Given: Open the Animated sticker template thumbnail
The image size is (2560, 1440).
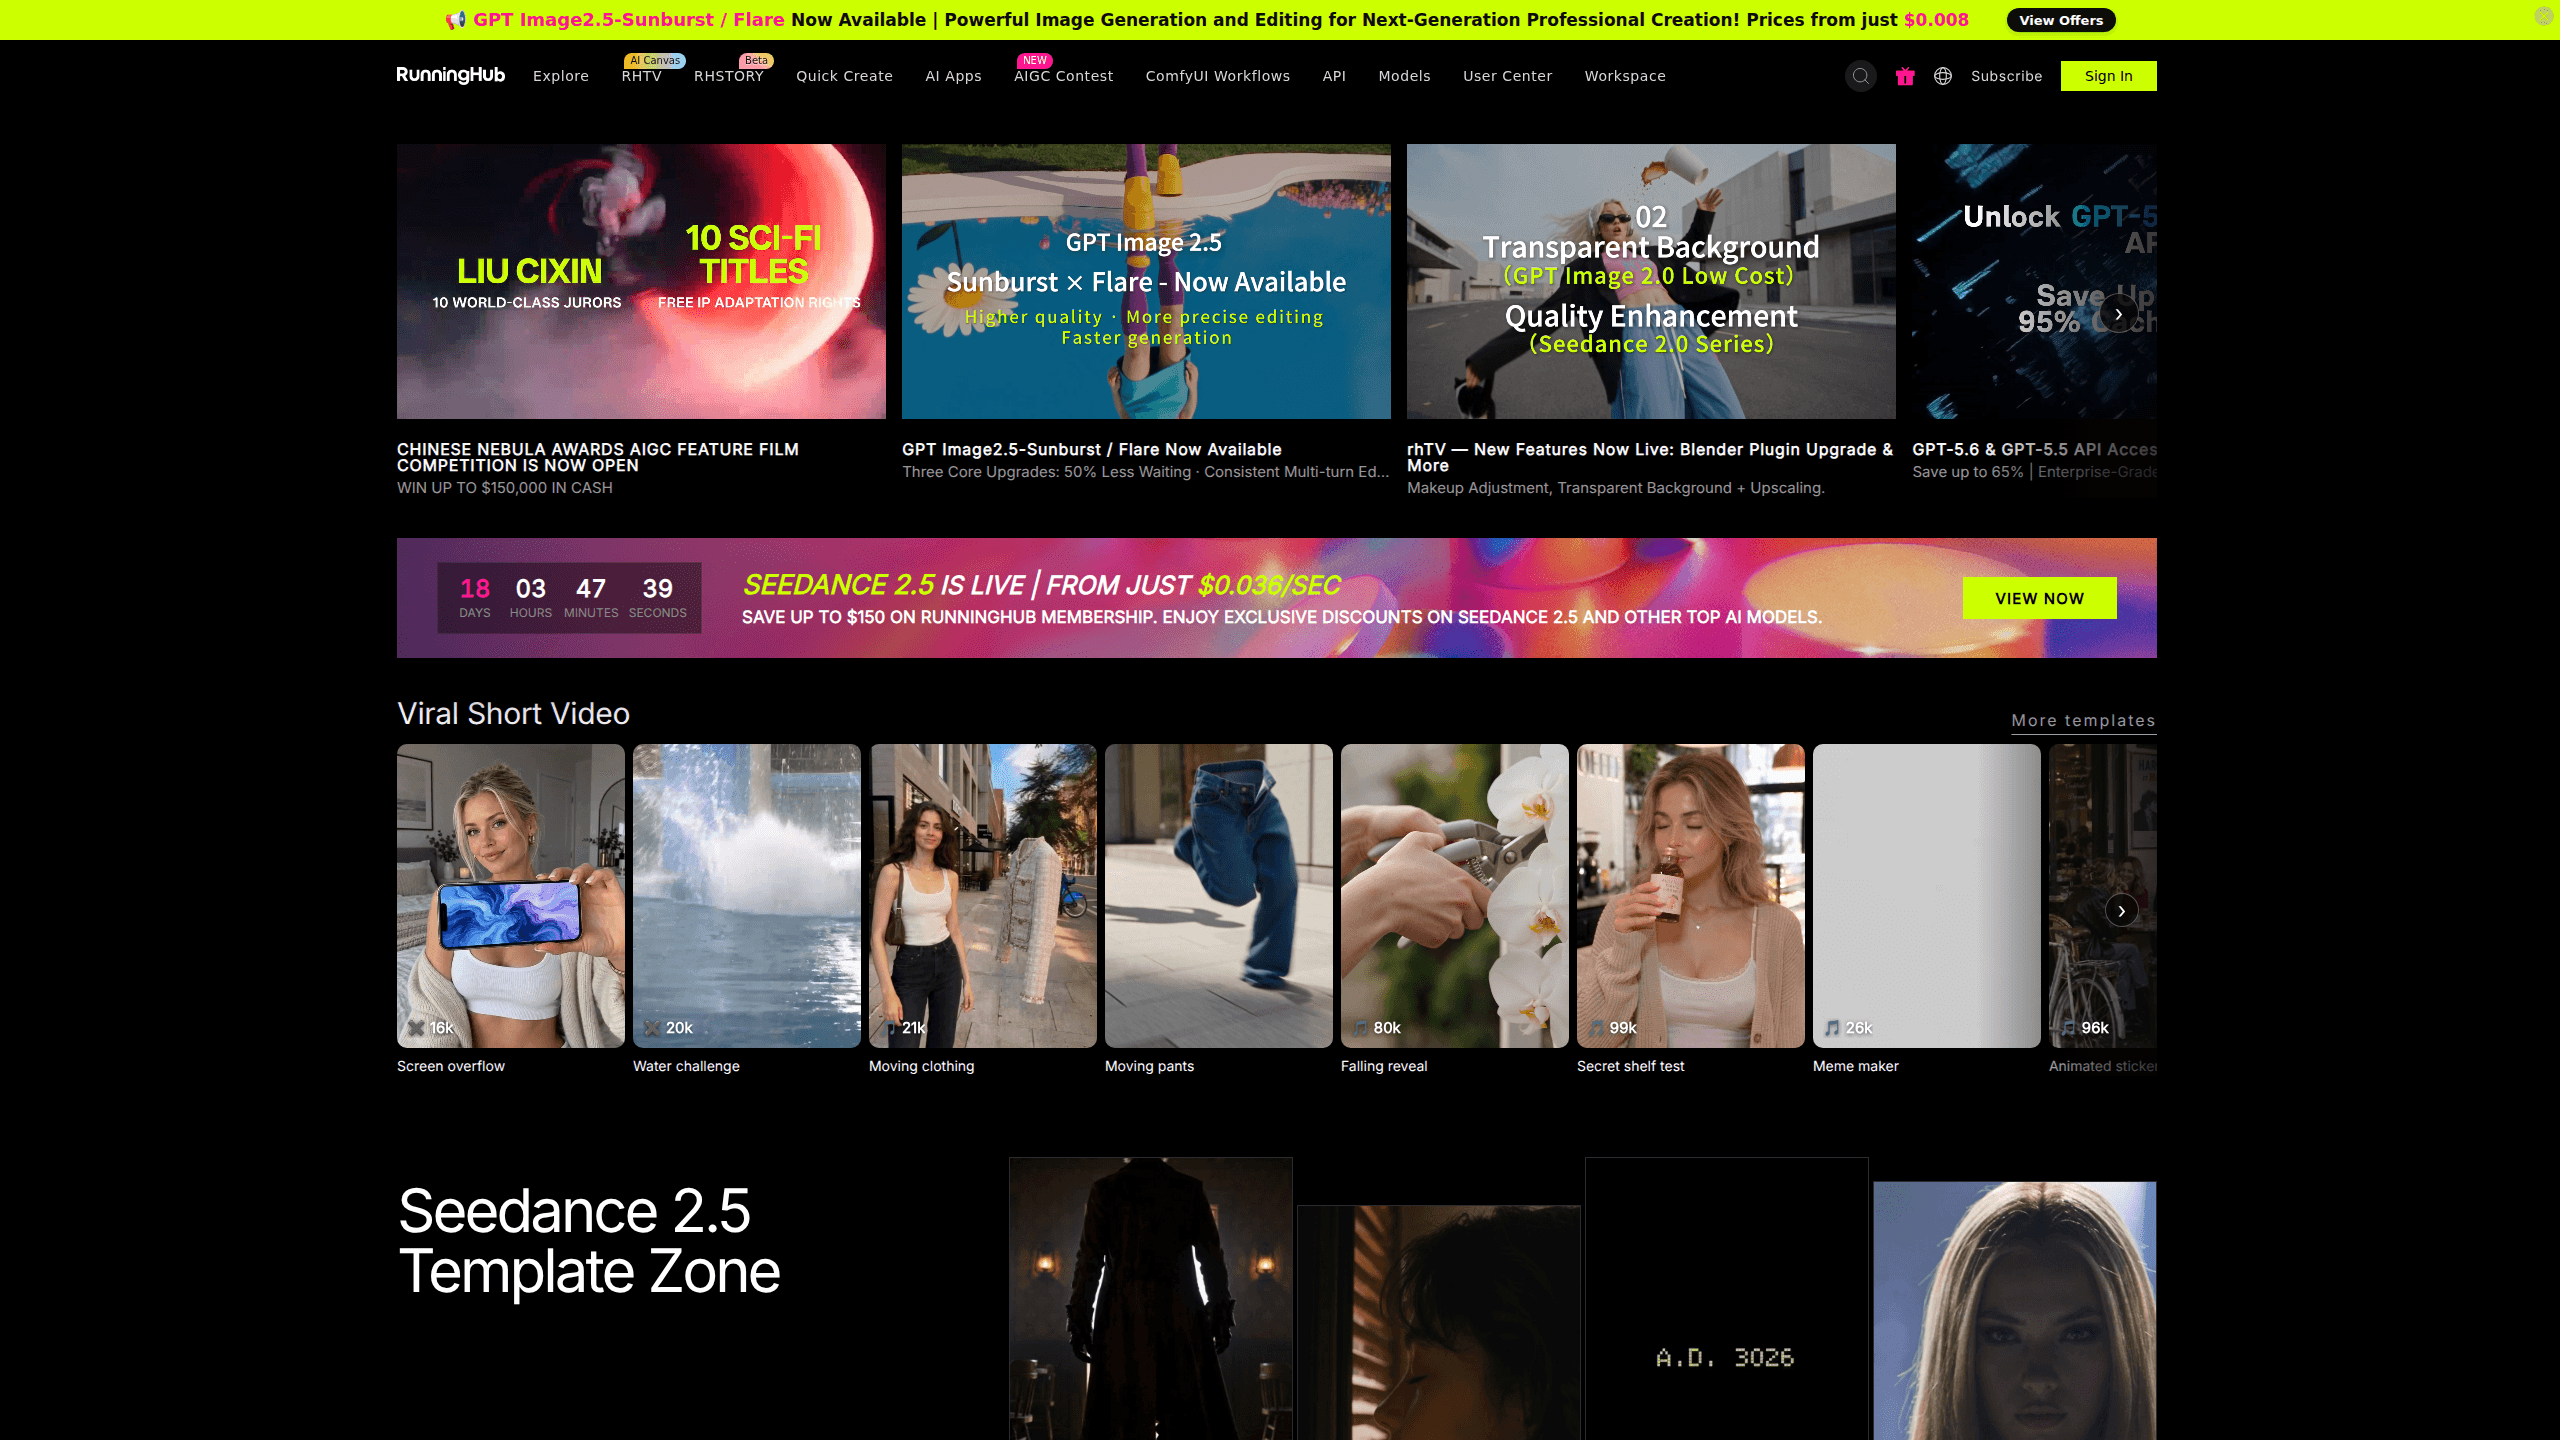Looking at the screenshot, I should (2103, 896).
